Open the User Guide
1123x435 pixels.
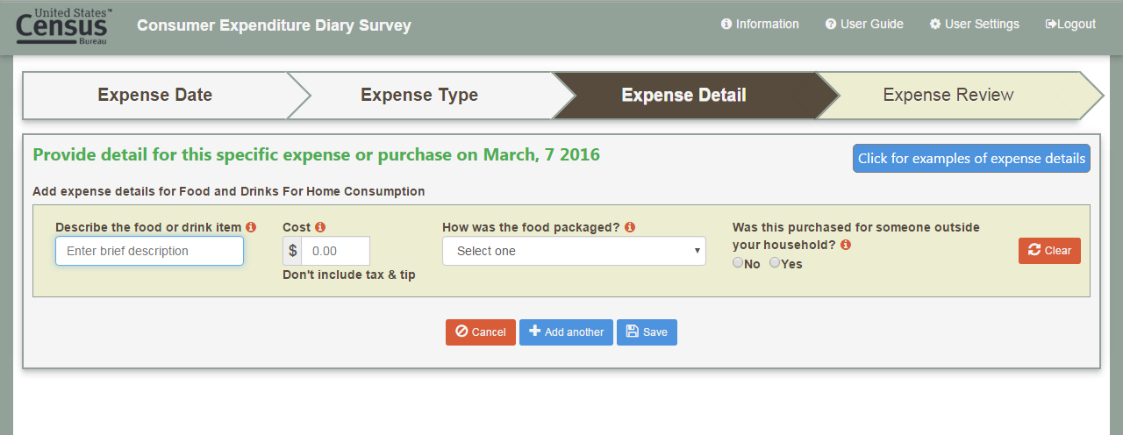point(864,25)
